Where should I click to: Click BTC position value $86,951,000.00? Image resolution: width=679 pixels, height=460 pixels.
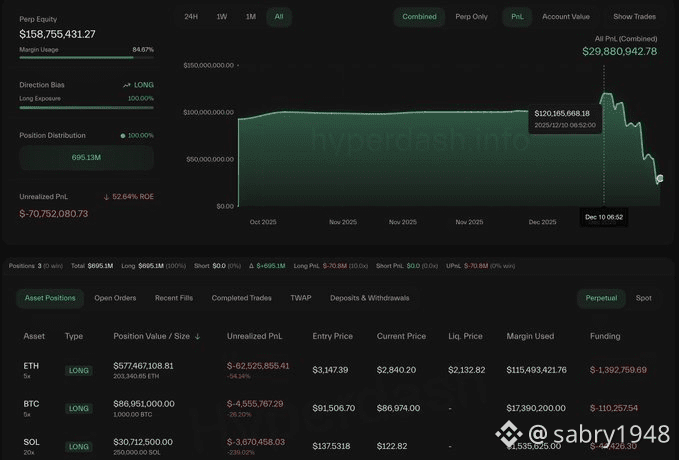(144, 404)
